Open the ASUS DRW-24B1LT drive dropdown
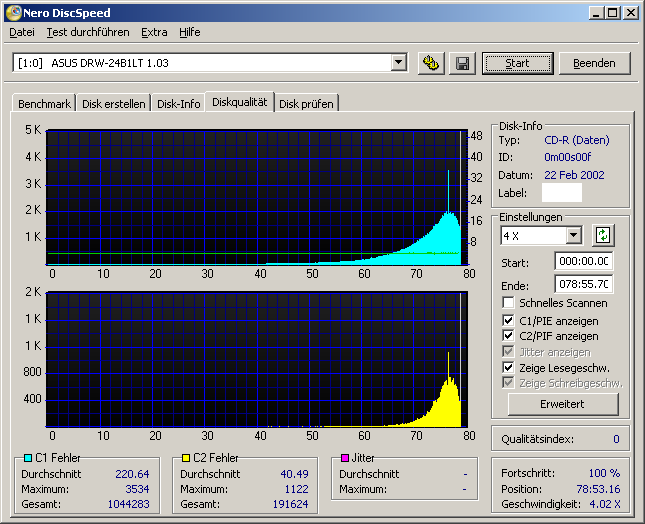 click(x=398, y=63)
